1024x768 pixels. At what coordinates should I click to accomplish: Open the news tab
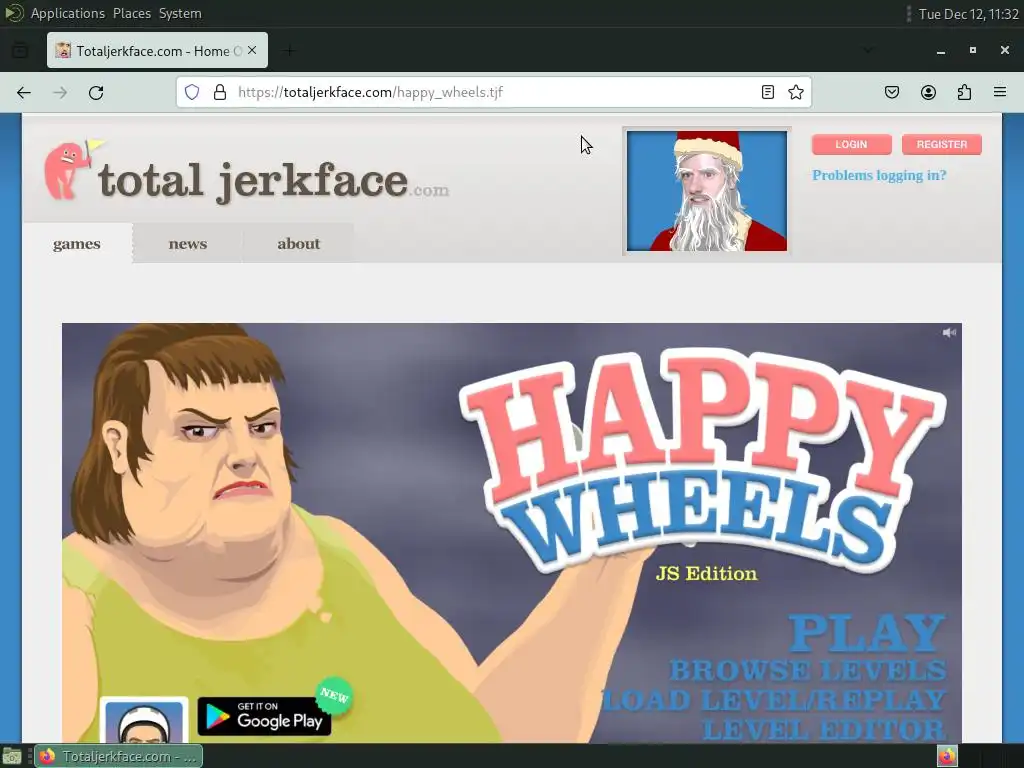188,244
